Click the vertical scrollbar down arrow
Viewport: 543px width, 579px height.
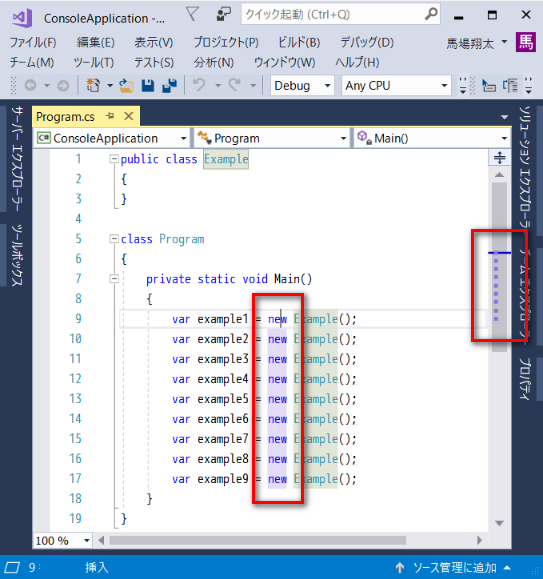(x=499, y=523)
